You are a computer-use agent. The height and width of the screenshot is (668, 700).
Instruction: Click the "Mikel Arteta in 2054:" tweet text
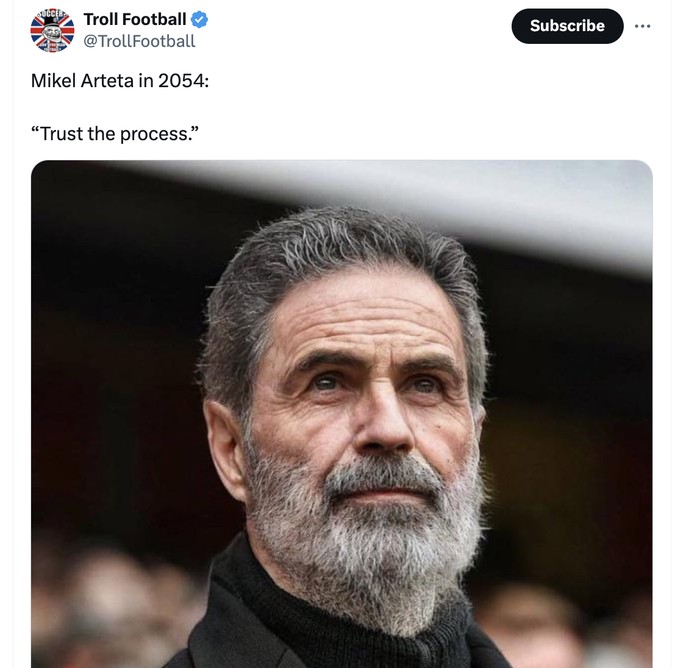pyautogui.click(x=120, y=81)
